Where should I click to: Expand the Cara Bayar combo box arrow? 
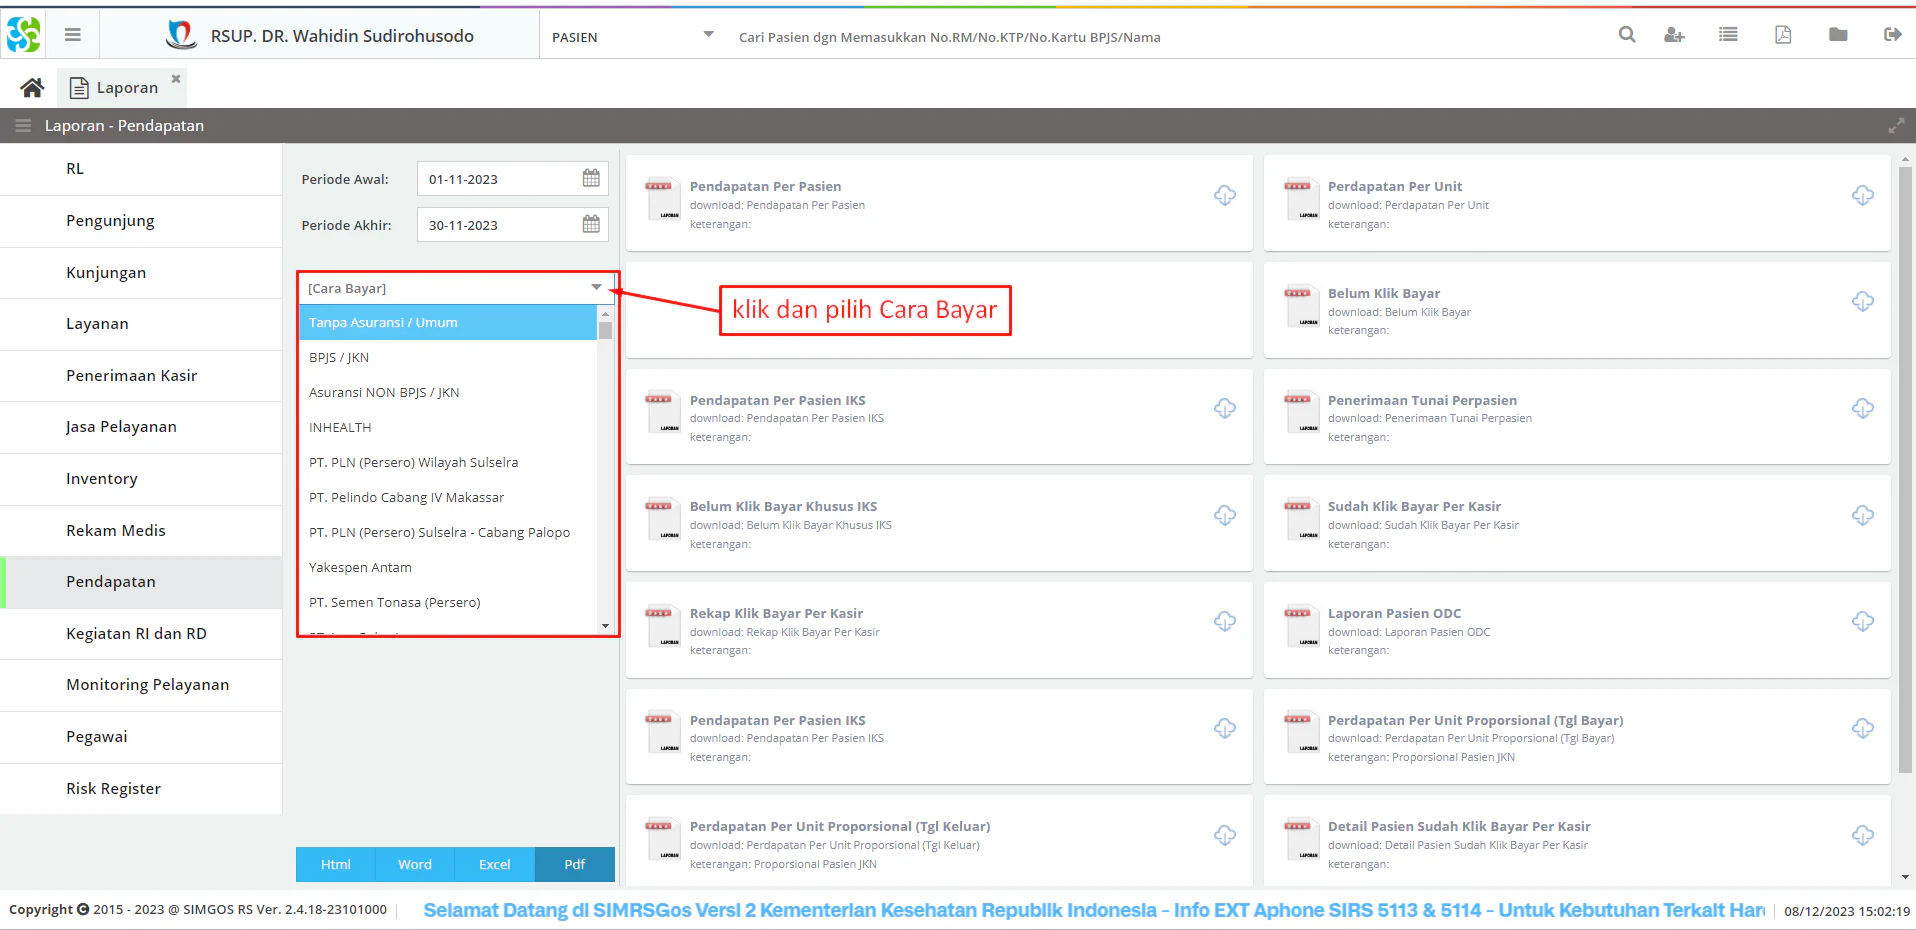pyautogui.click(x=597, y=287)
